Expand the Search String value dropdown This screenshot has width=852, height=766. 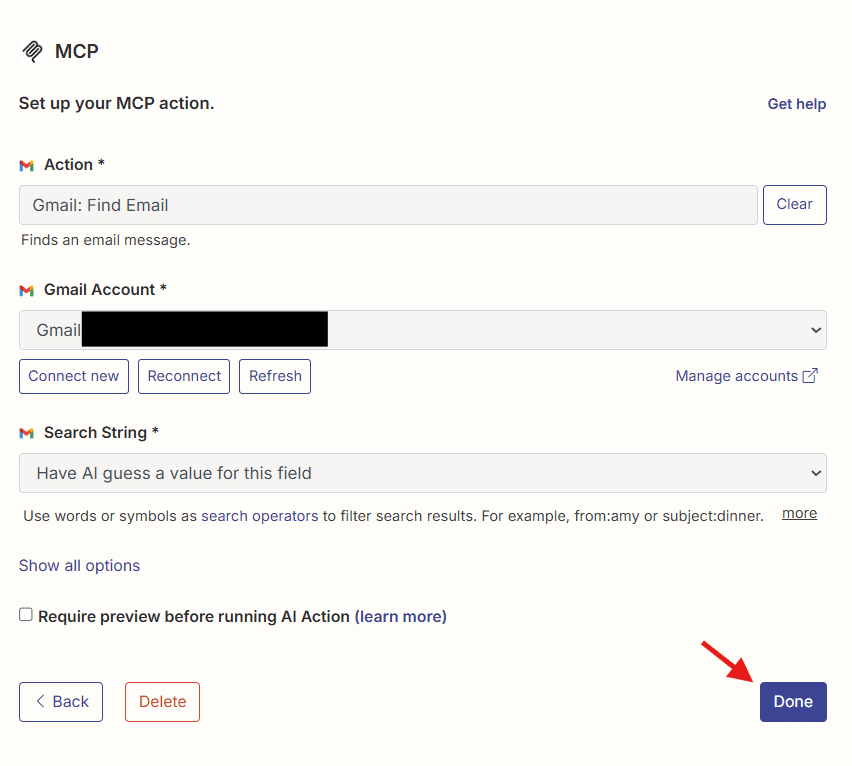pyautogui.click(x=422, y=473)
